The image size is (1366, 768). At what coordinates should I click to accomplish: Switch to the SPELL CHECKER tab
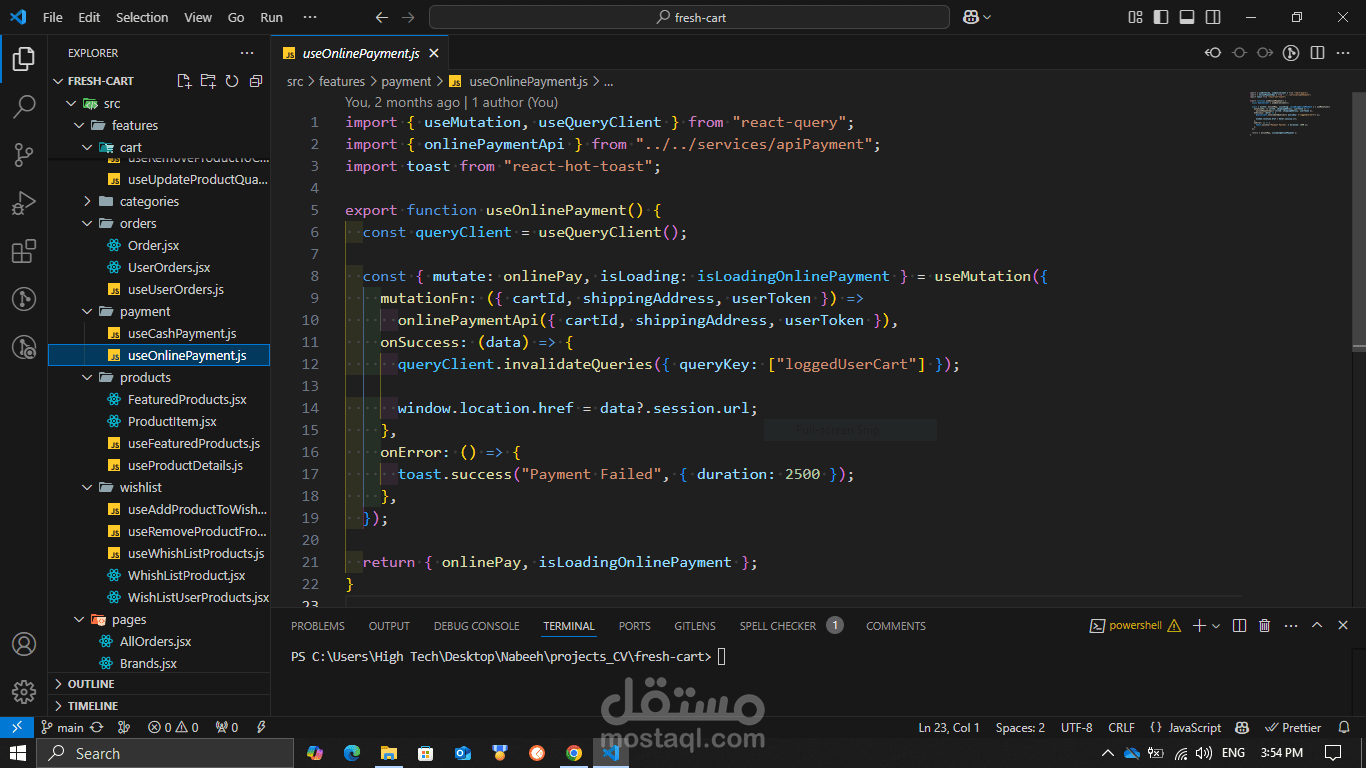(778, 626)
